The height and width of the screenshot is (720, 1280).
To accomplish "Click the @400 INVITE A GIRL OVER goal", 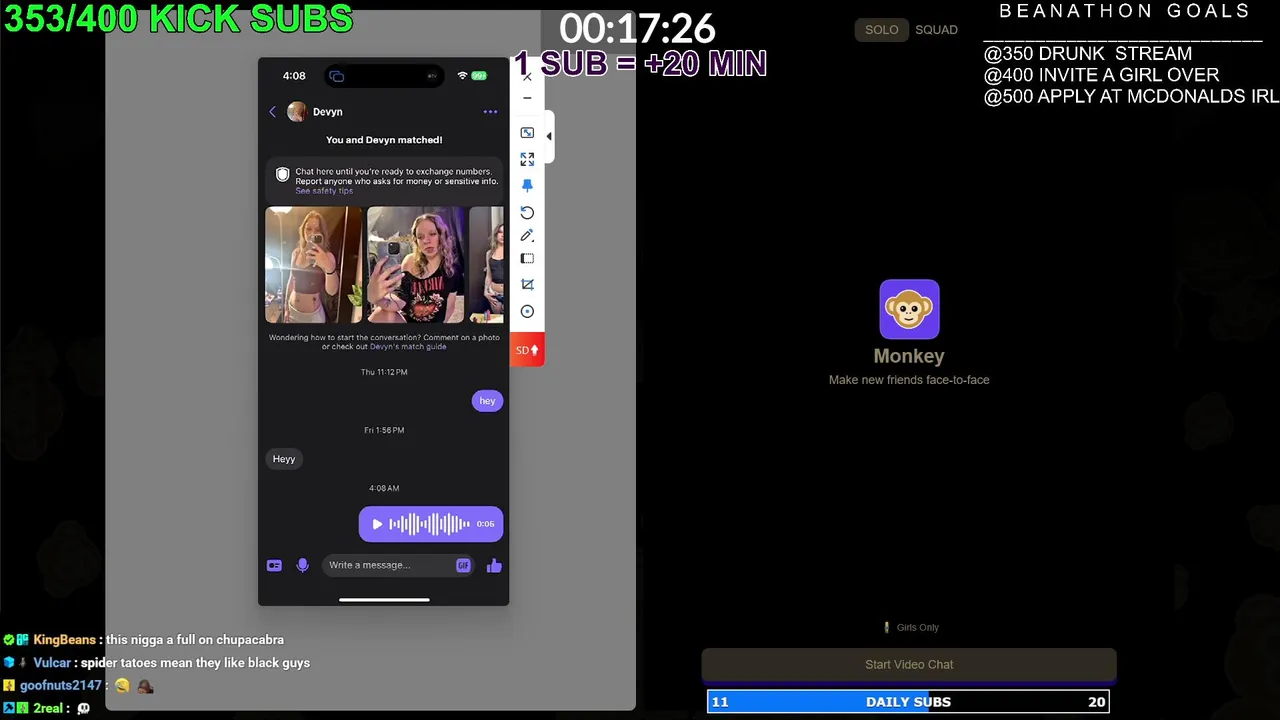I will pyautogui.click(x=1101, y=75).
